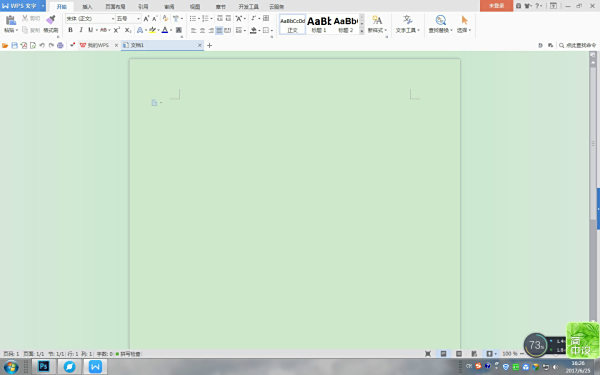Click the text highlight color button
600x375 pixels.
click(x=152, y=30)
